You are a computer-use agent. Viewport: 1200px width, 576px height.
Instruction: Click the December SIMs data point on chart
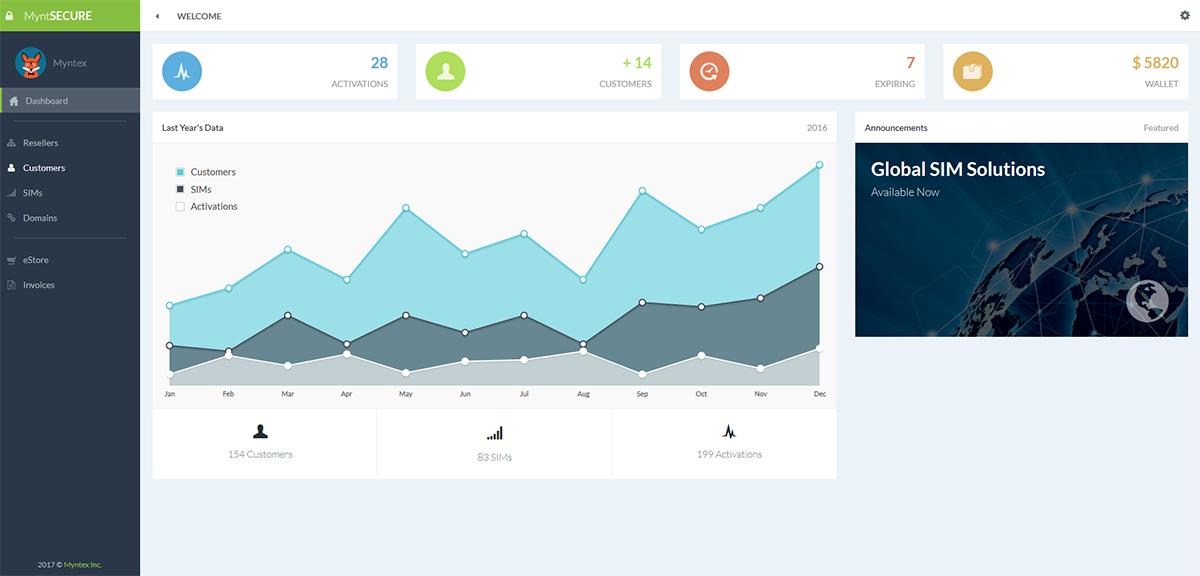click(x=819, y=267)
